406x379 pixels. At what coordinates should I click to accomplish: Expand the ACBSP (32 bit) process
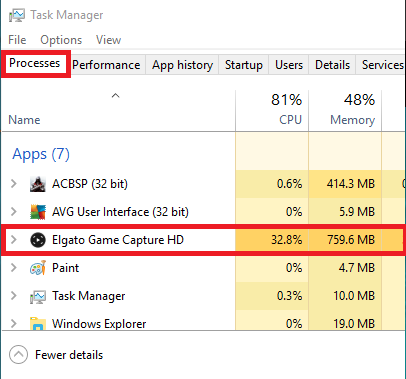14,183
